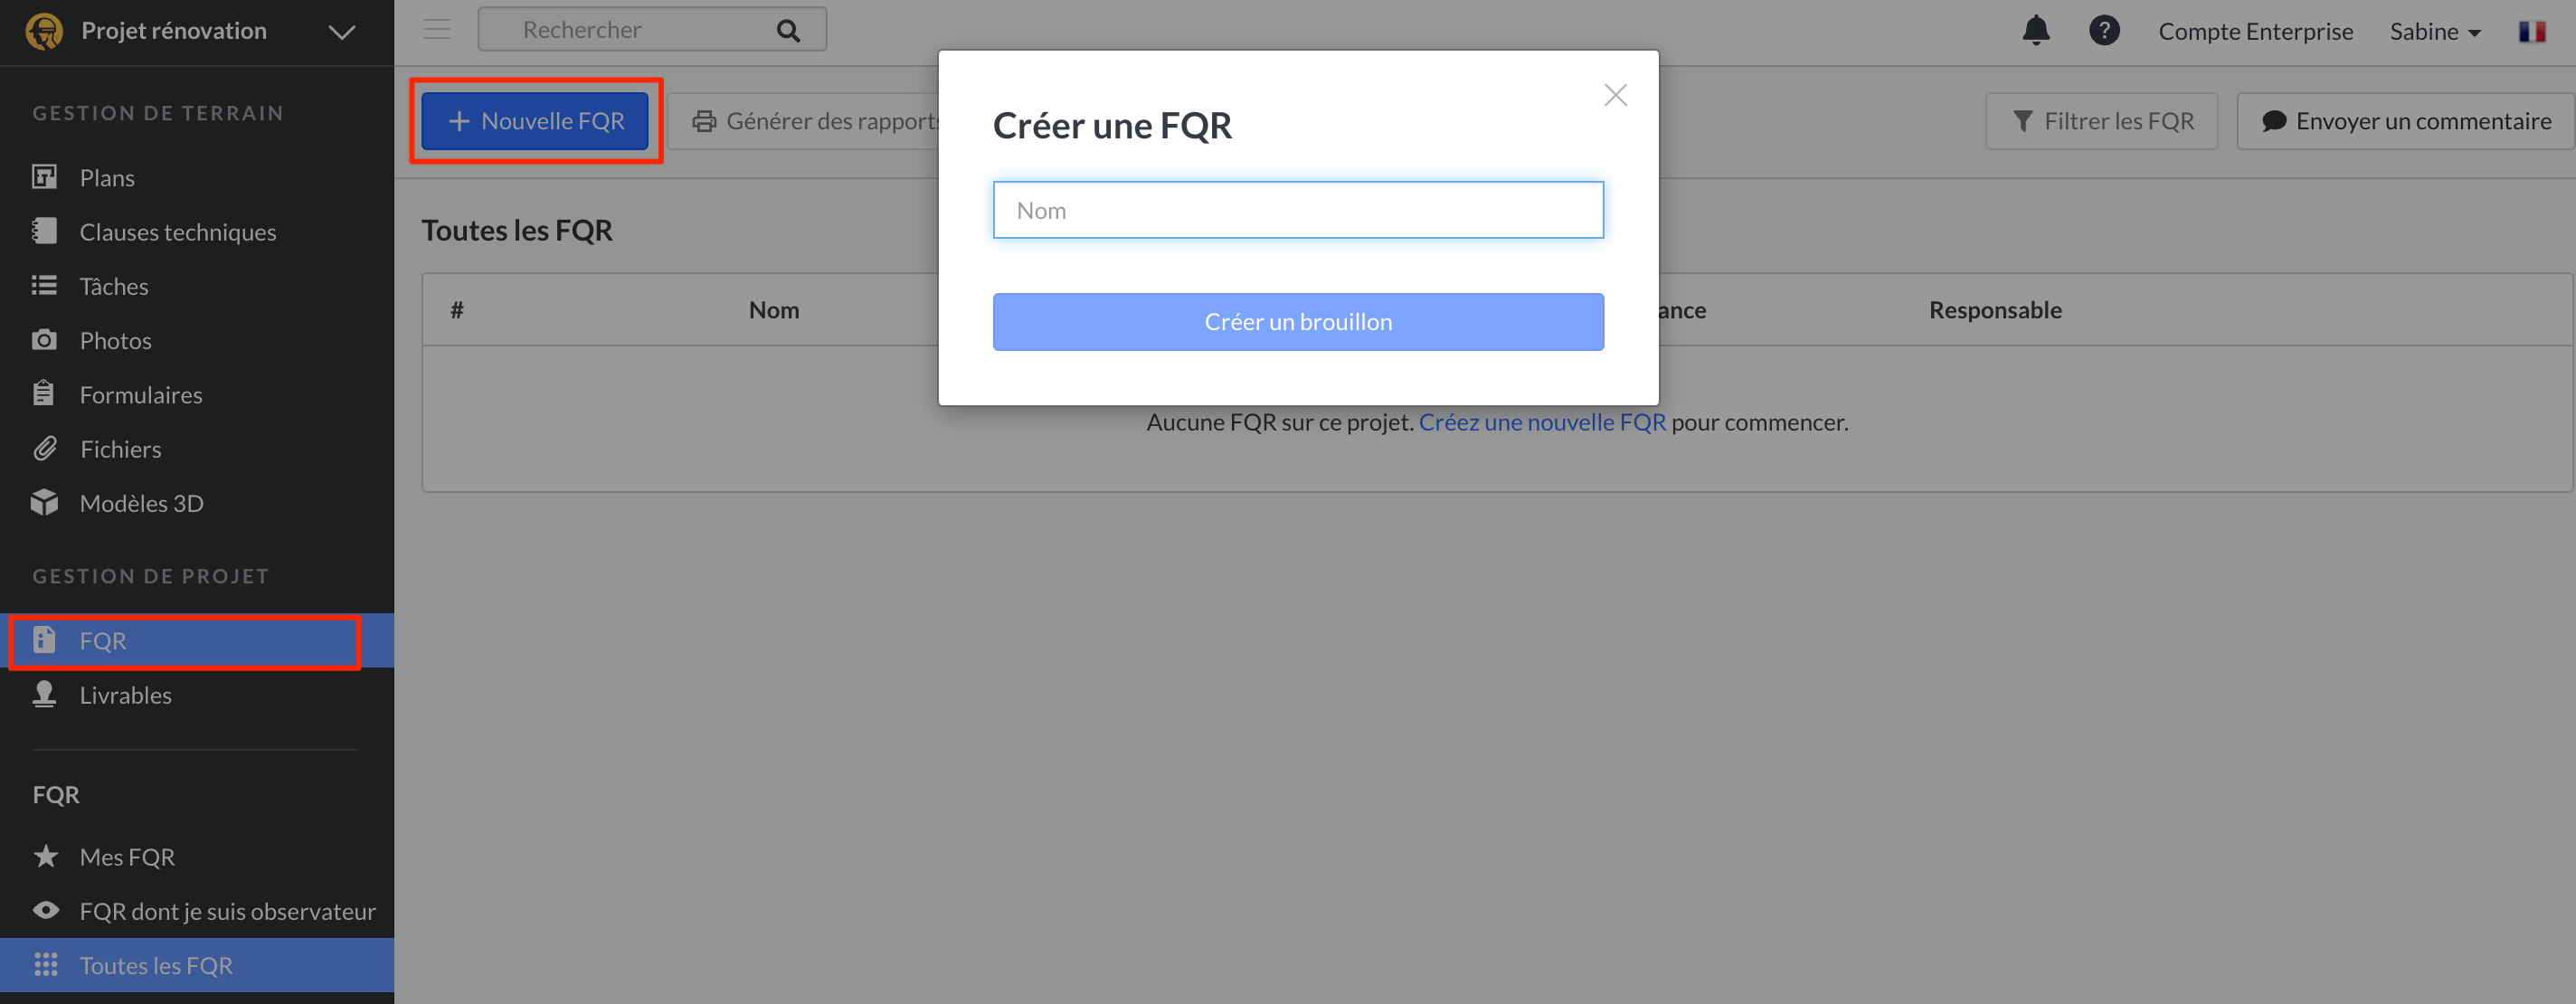Click the printer icon on Générer des rapports
2576x1004 pixels.
[704, 121]
